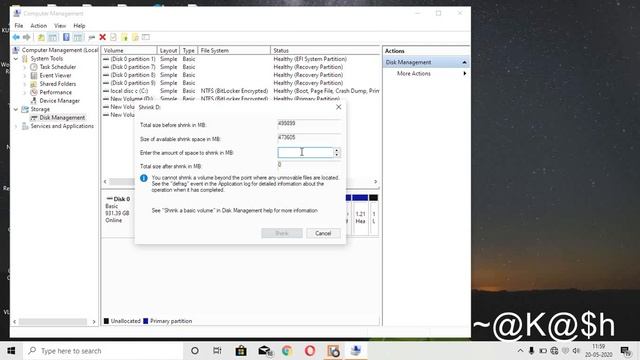Click the Unallocated black legend swatch
This screenshot has width=640, height=360.
(106, 321)
